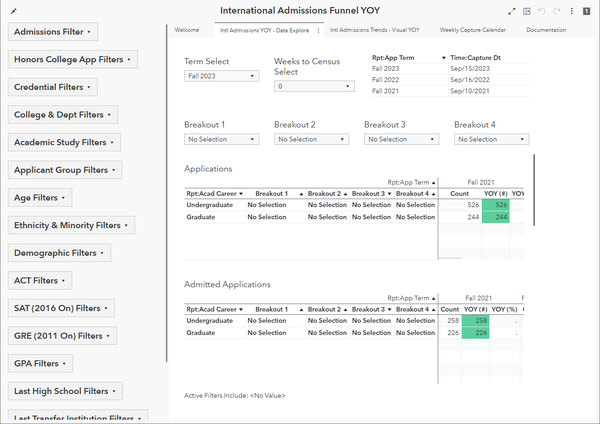Sort Admitted Applications Breakout 1 column

(x=301, y=310)
